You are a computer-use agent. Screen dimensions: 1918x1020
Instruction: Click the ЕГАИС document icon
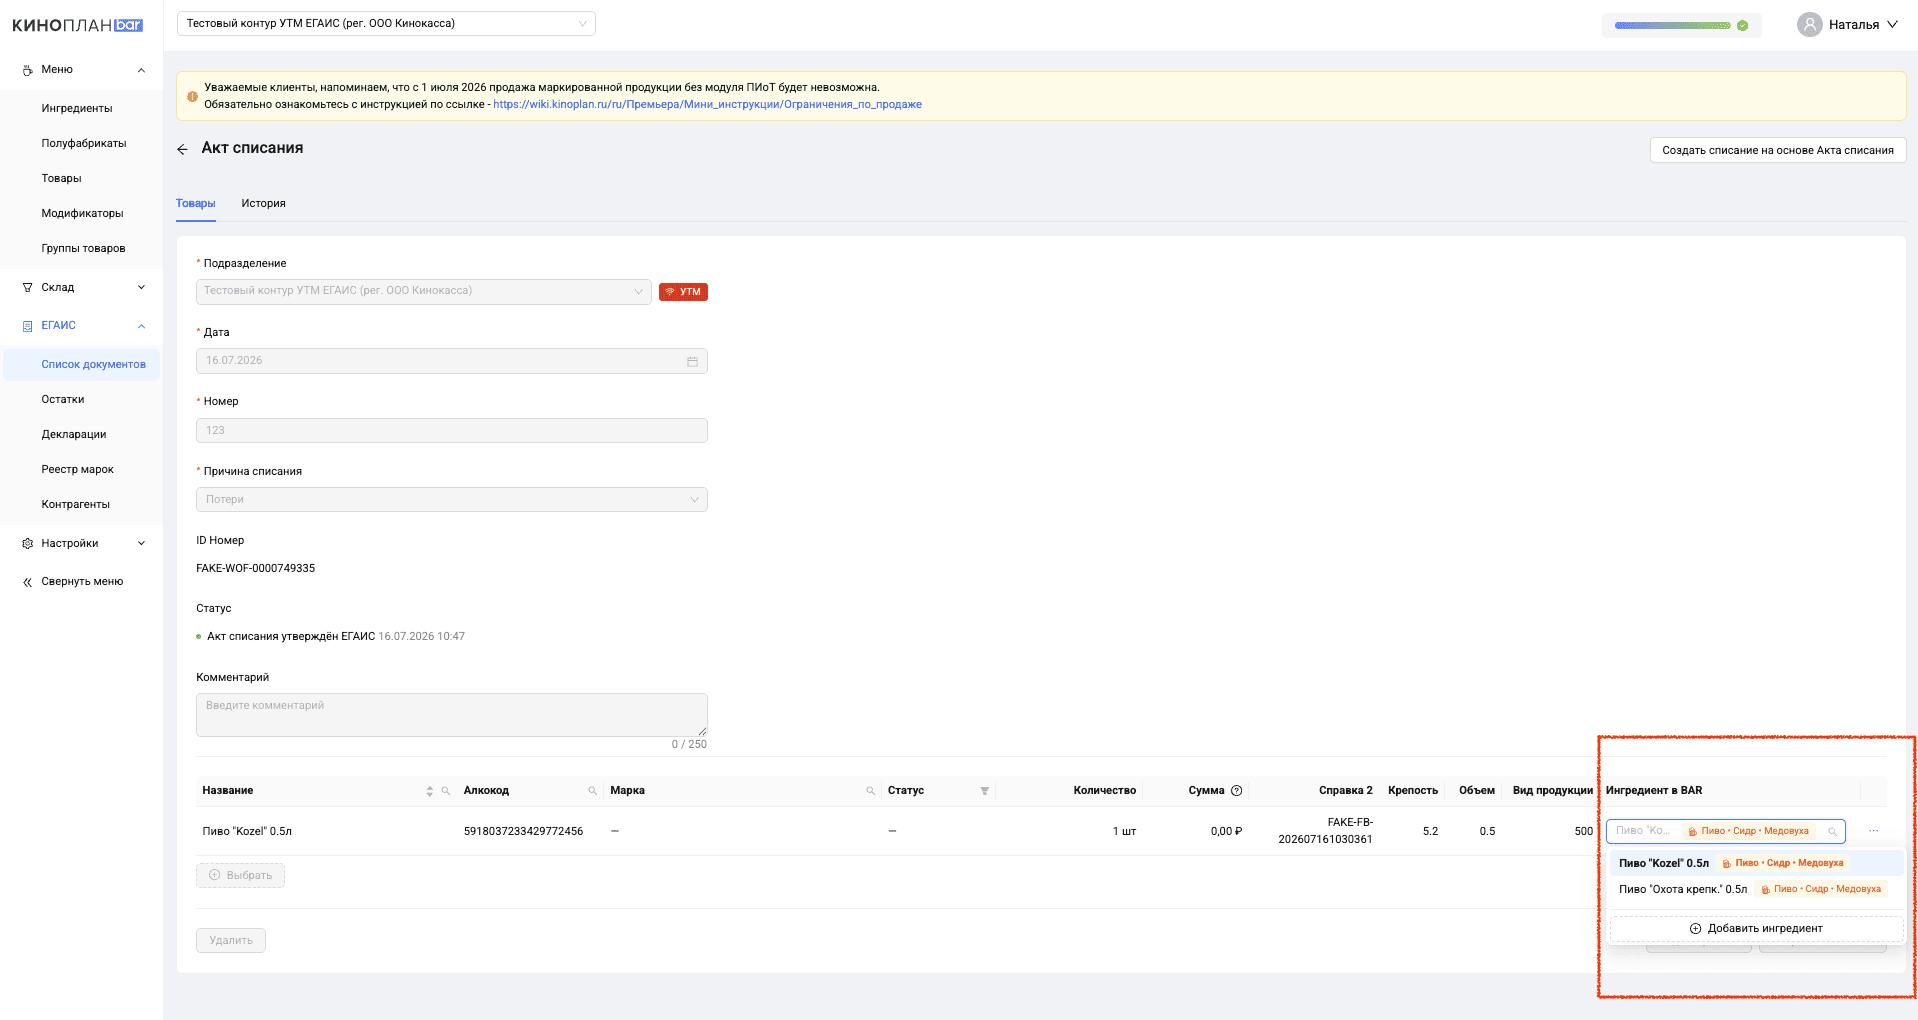(x=27, y=326)
